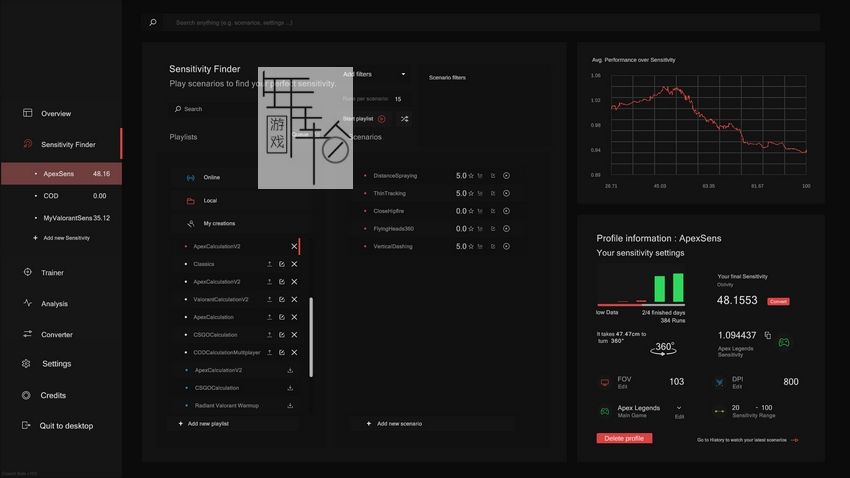Click the shuffle playlist icon

point(405,119)
